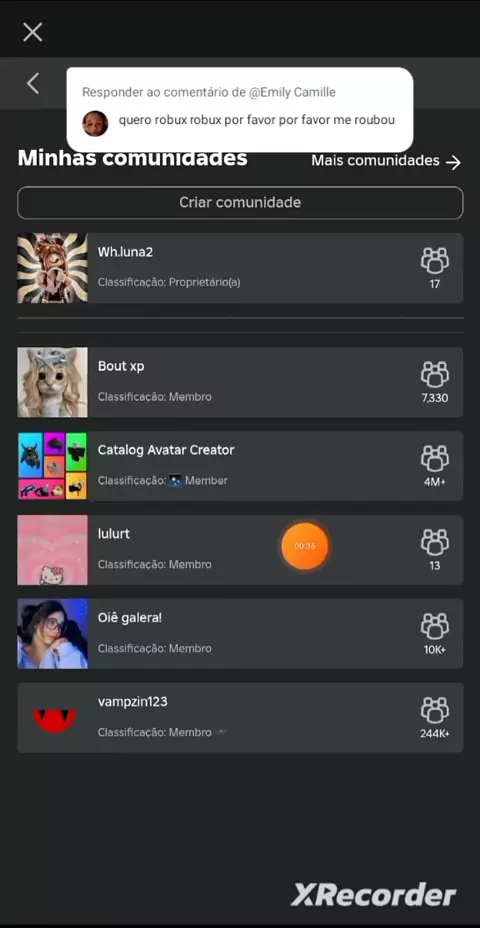The height and width of the screenshot is (928, 480).
Task: Open the Mais comunidades link
Action: pyautogui.click(x=386, y=161)
